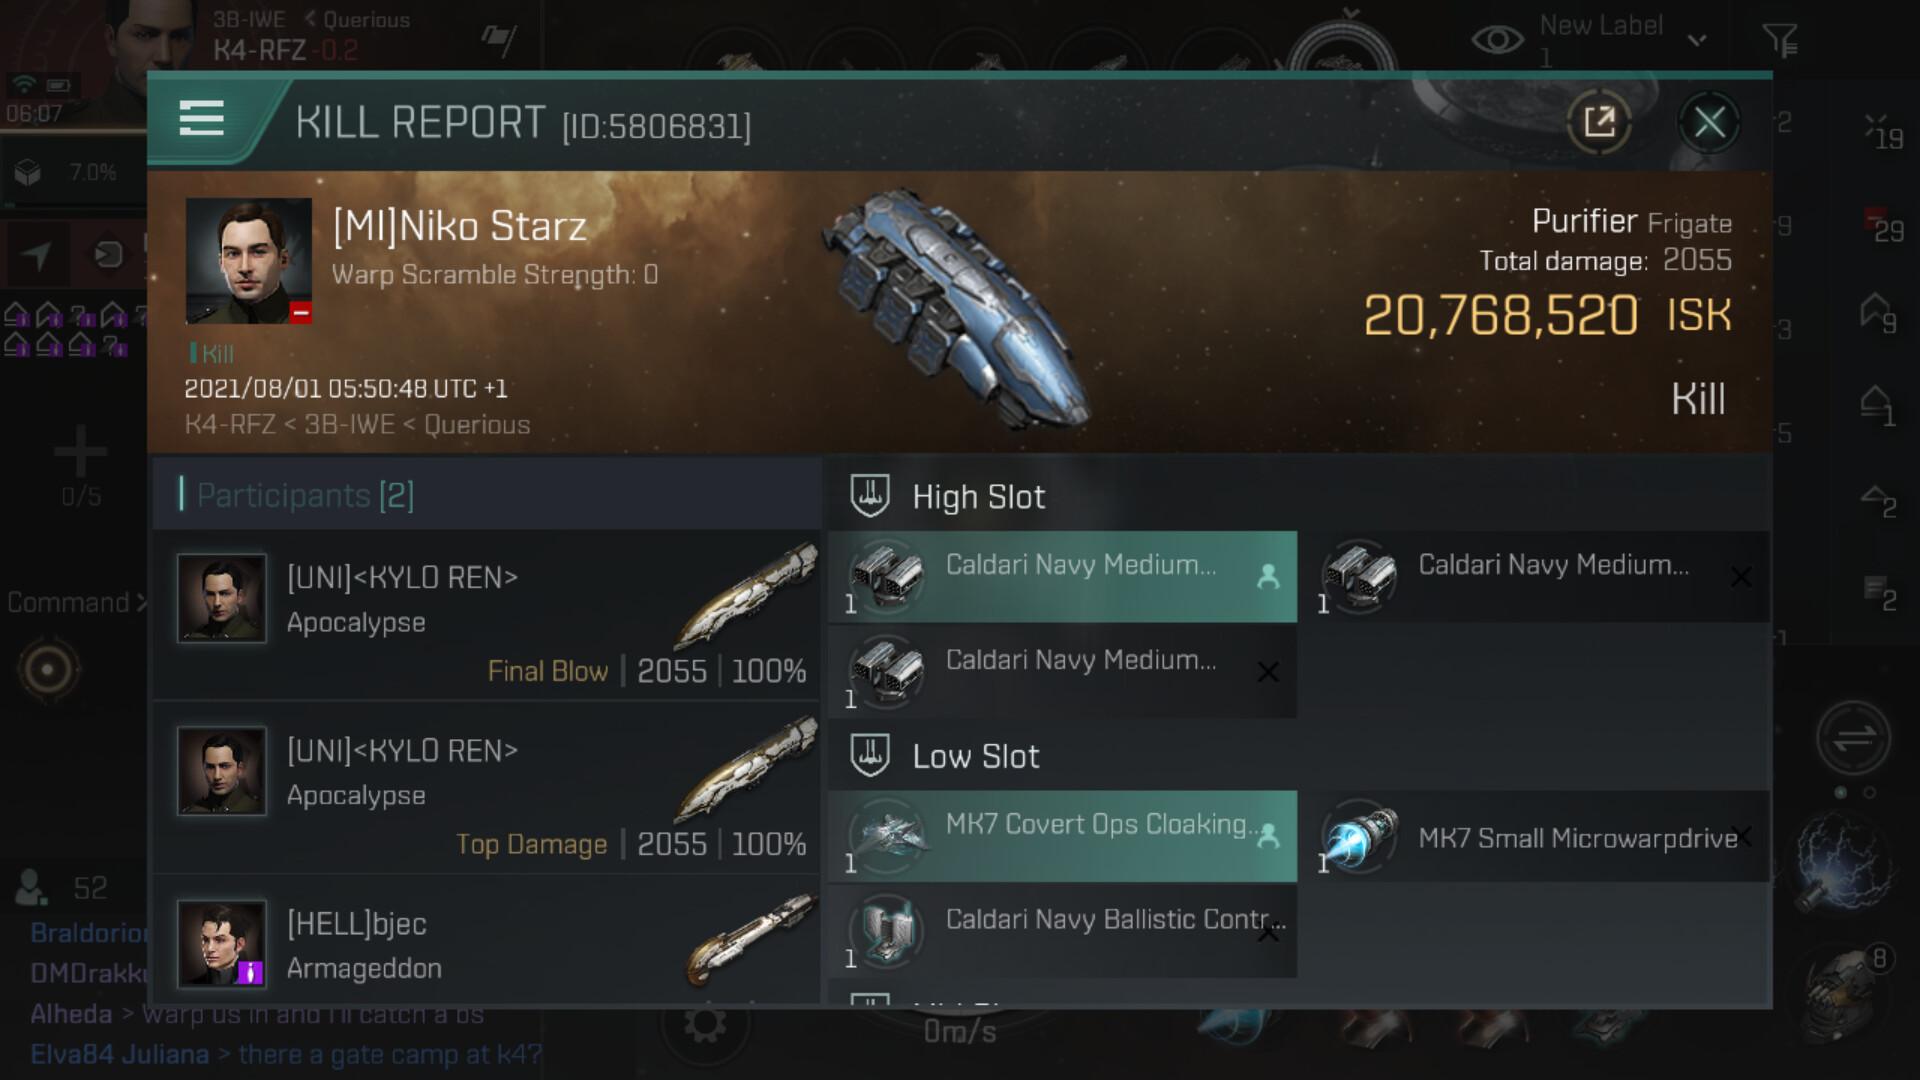Select the highlighted Caldari Navy Medium launcher
This screenshot has height=1080, width=1920.
point(1062,577)
